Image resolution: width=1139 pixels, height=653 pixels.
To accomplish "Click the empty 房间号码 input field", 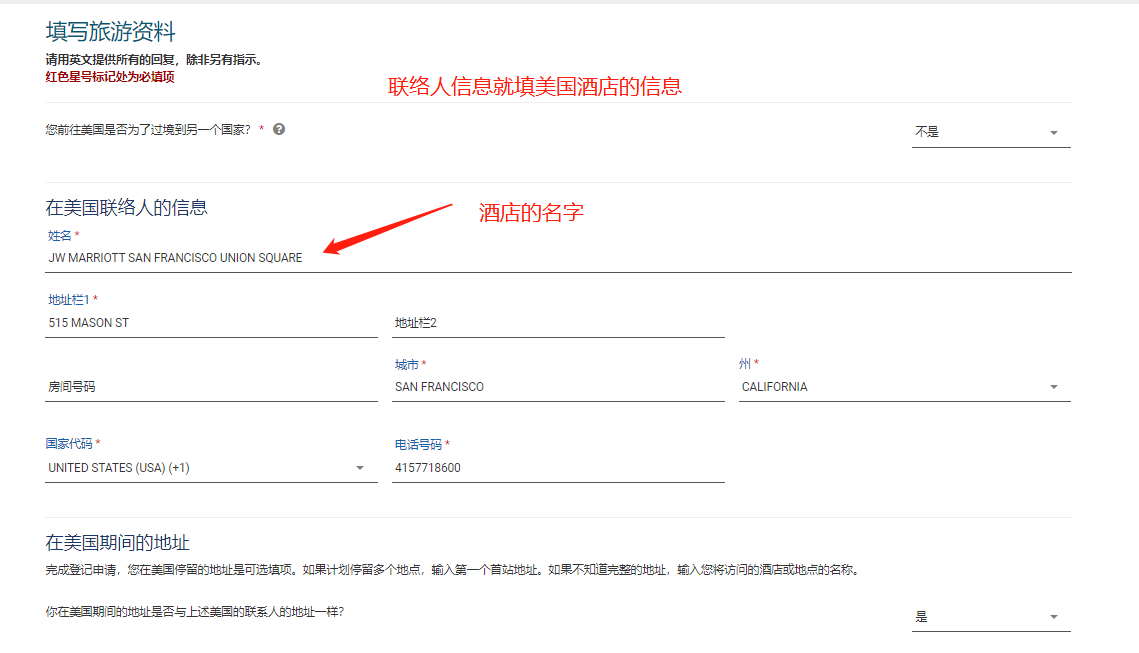I will [211, 386].
